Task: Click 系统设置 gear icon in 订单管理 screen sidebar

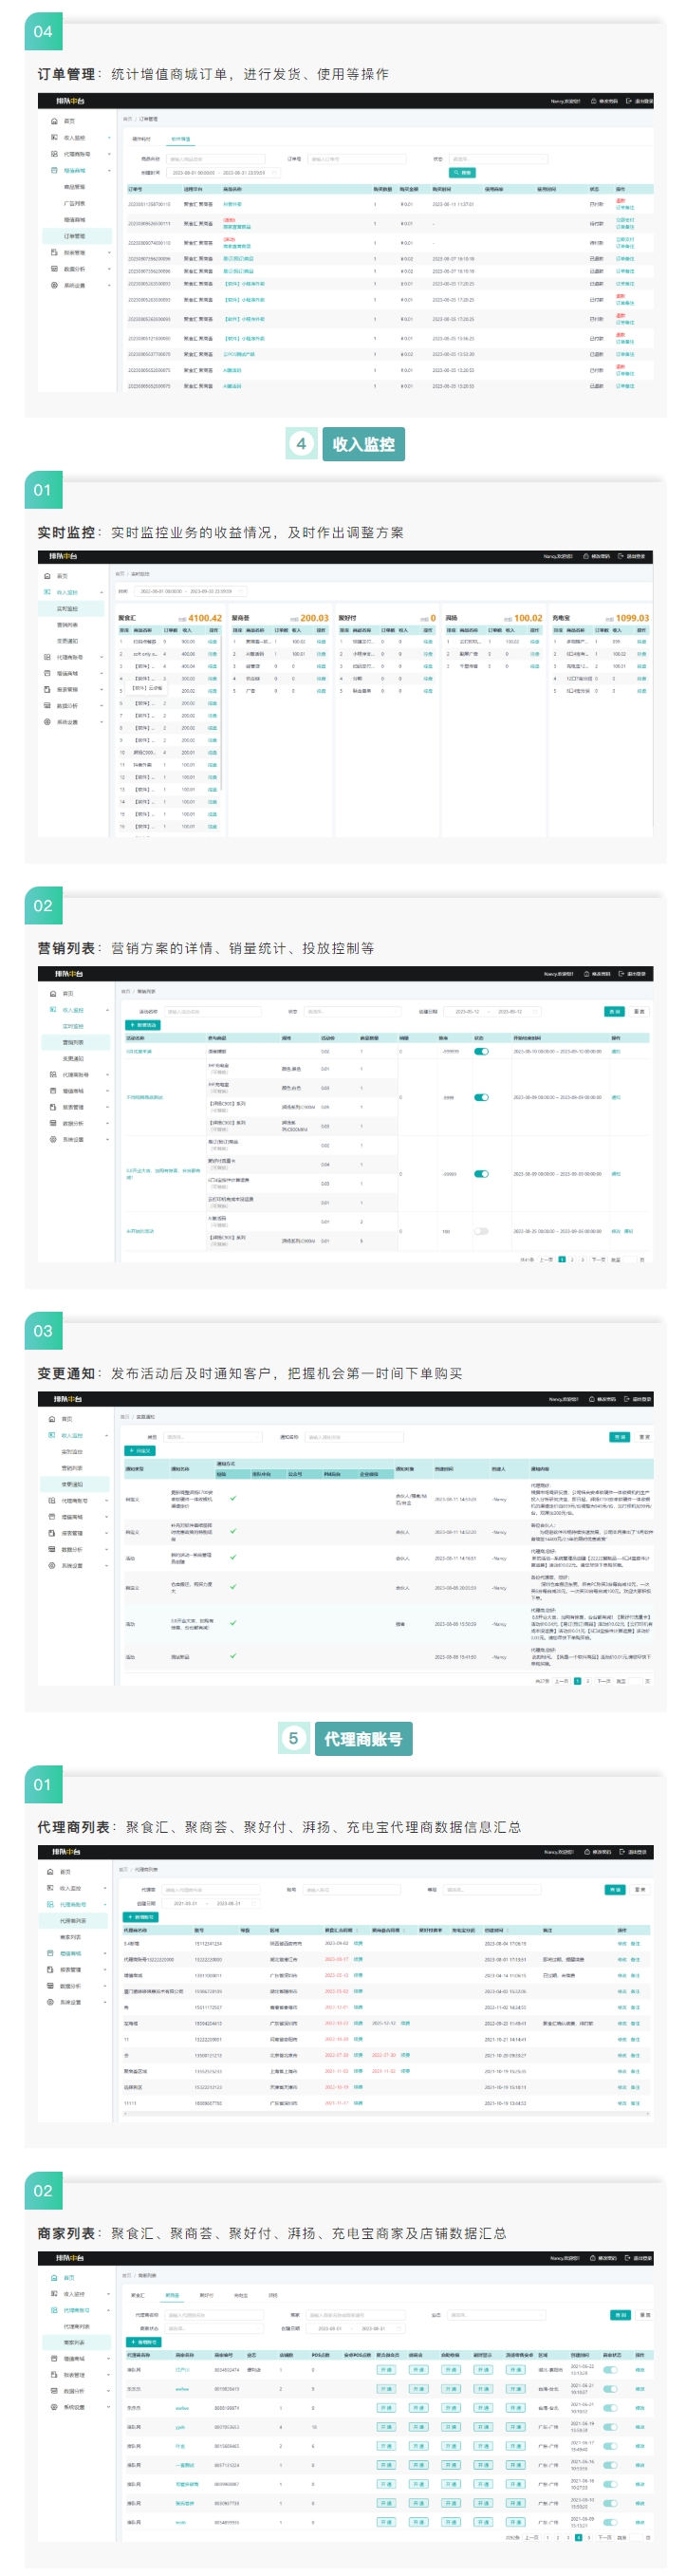Action: click(54, 285)
